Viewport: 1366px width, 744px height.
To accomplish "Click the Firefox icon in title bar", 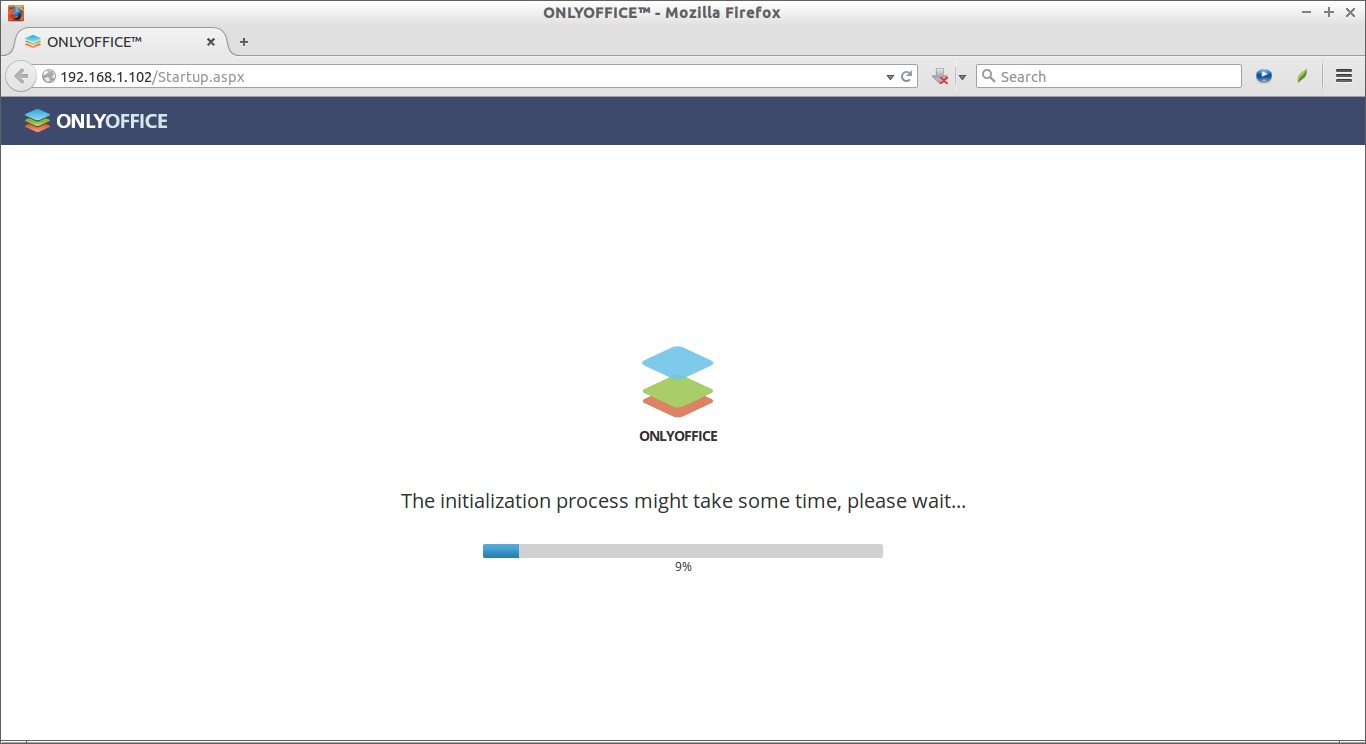I will click(x=15, y=13).
